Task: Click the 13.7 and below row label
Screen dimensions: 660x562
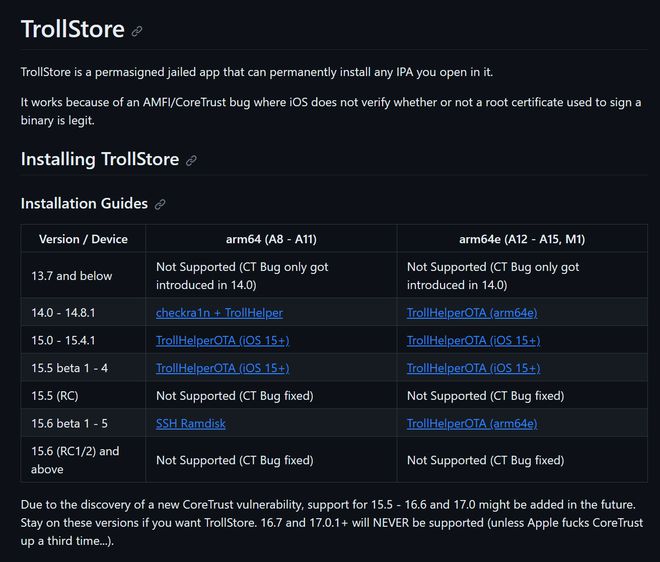Action: tap(72, 276)
